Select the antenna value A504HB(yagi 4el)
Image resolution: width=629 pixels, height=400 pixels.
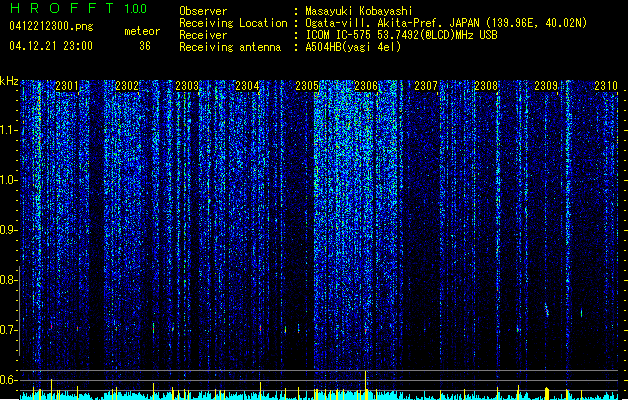pyautogui.click(x=353, y=47)
